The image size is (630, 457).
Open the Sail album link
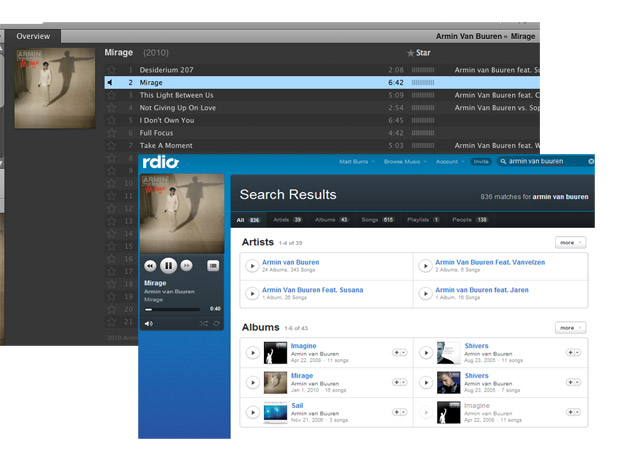pos(297,406)
